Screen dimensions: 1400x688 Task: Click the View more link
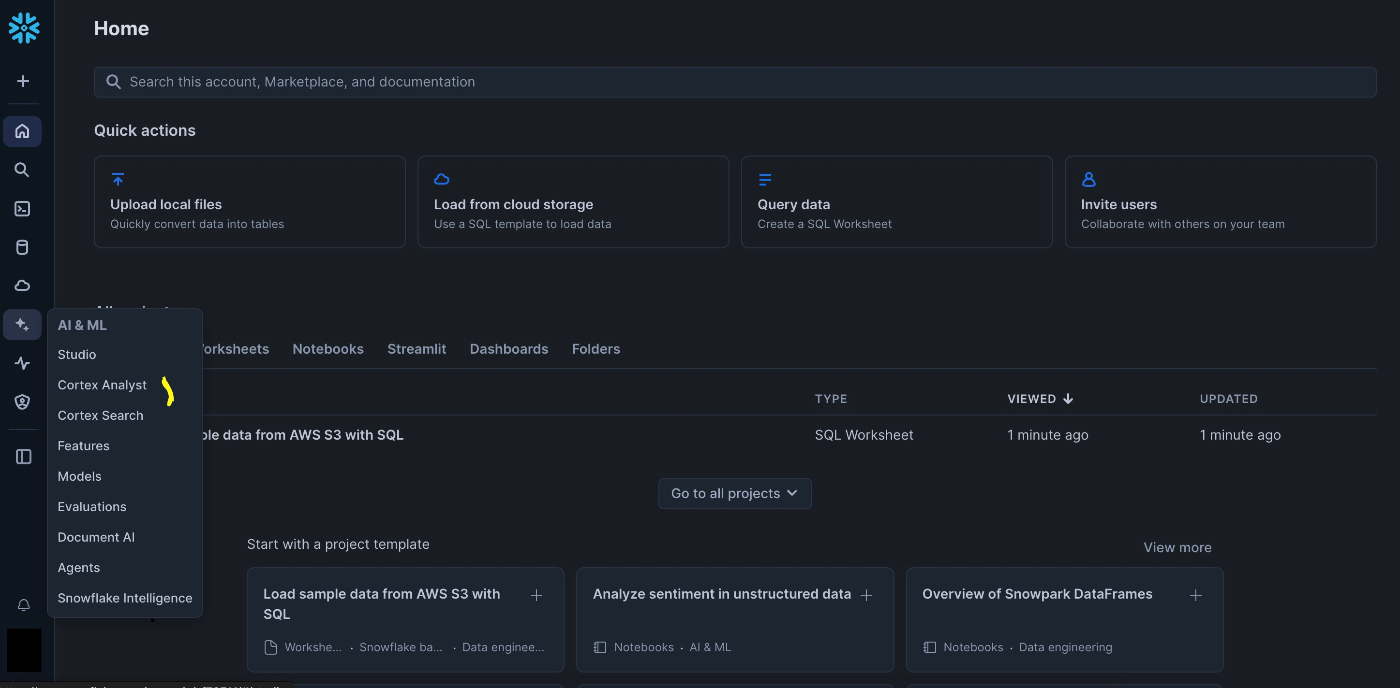click(x=1177, y=548)
